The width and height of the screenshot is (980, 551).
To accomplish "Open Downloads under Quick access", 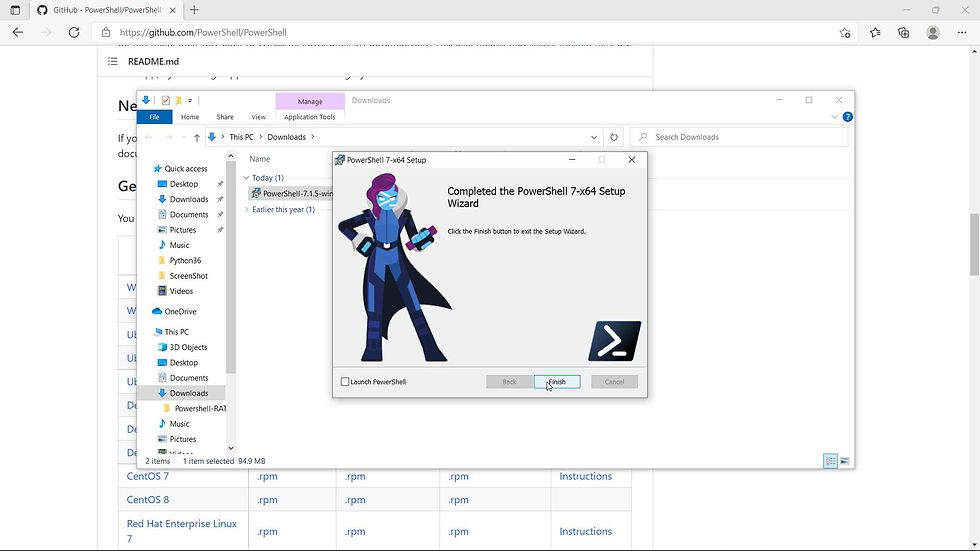I will pyautogui.click(x=189, y=199).
